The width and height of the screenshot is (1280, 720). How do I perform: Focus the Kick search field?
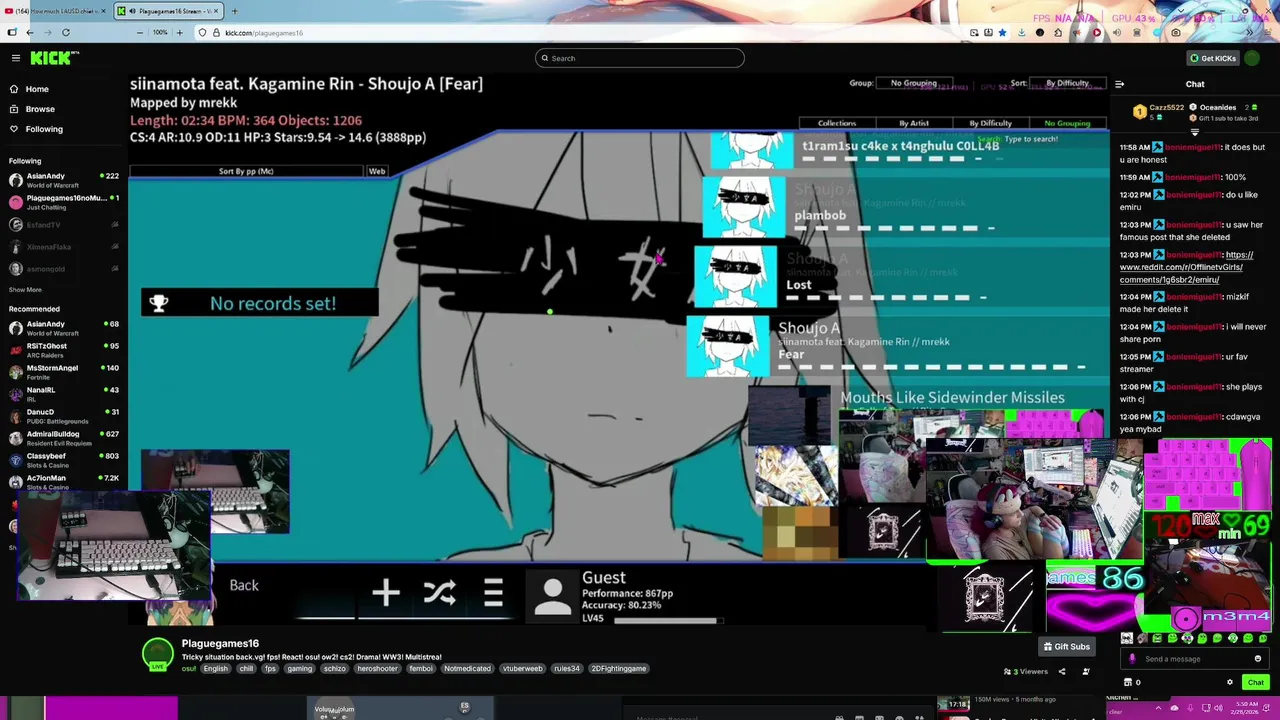(640, 58)
